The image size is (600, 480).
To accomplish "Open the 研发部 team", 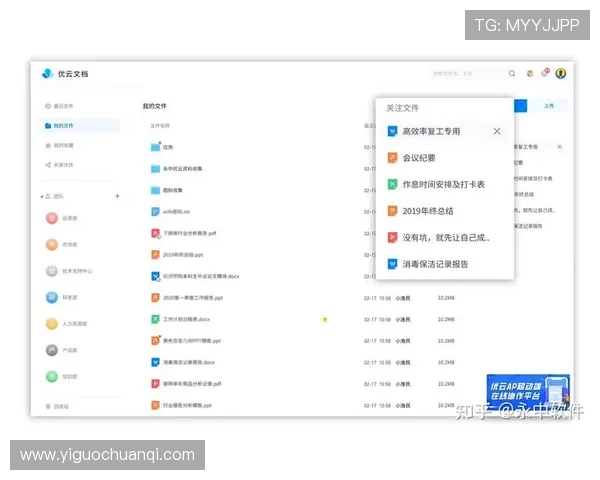I will click(x=62, y=297).
